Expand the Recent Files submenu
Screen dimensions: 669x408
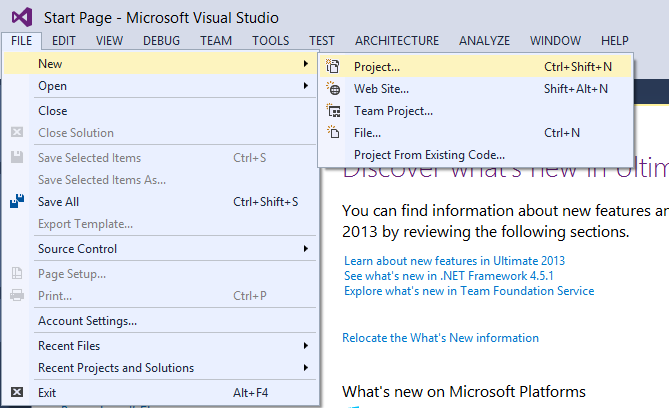(x=305, y=346)
